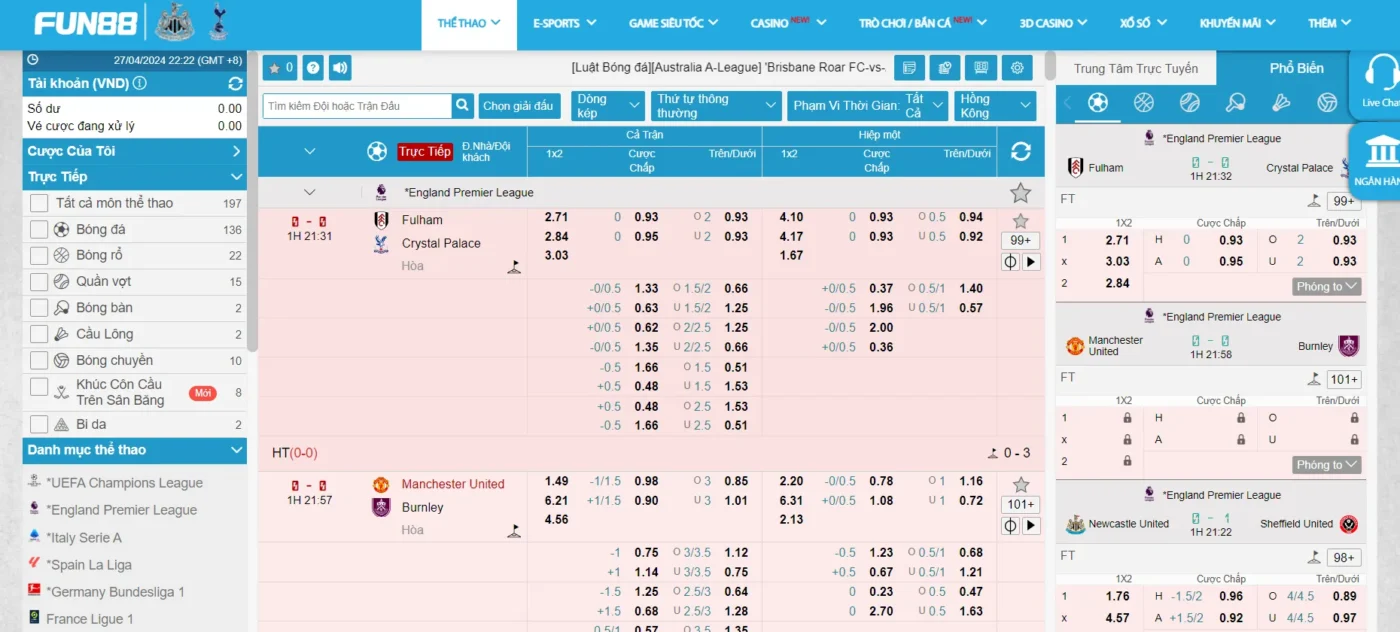Collapse the Danh mục thể thao section

[x=135, y=450]
